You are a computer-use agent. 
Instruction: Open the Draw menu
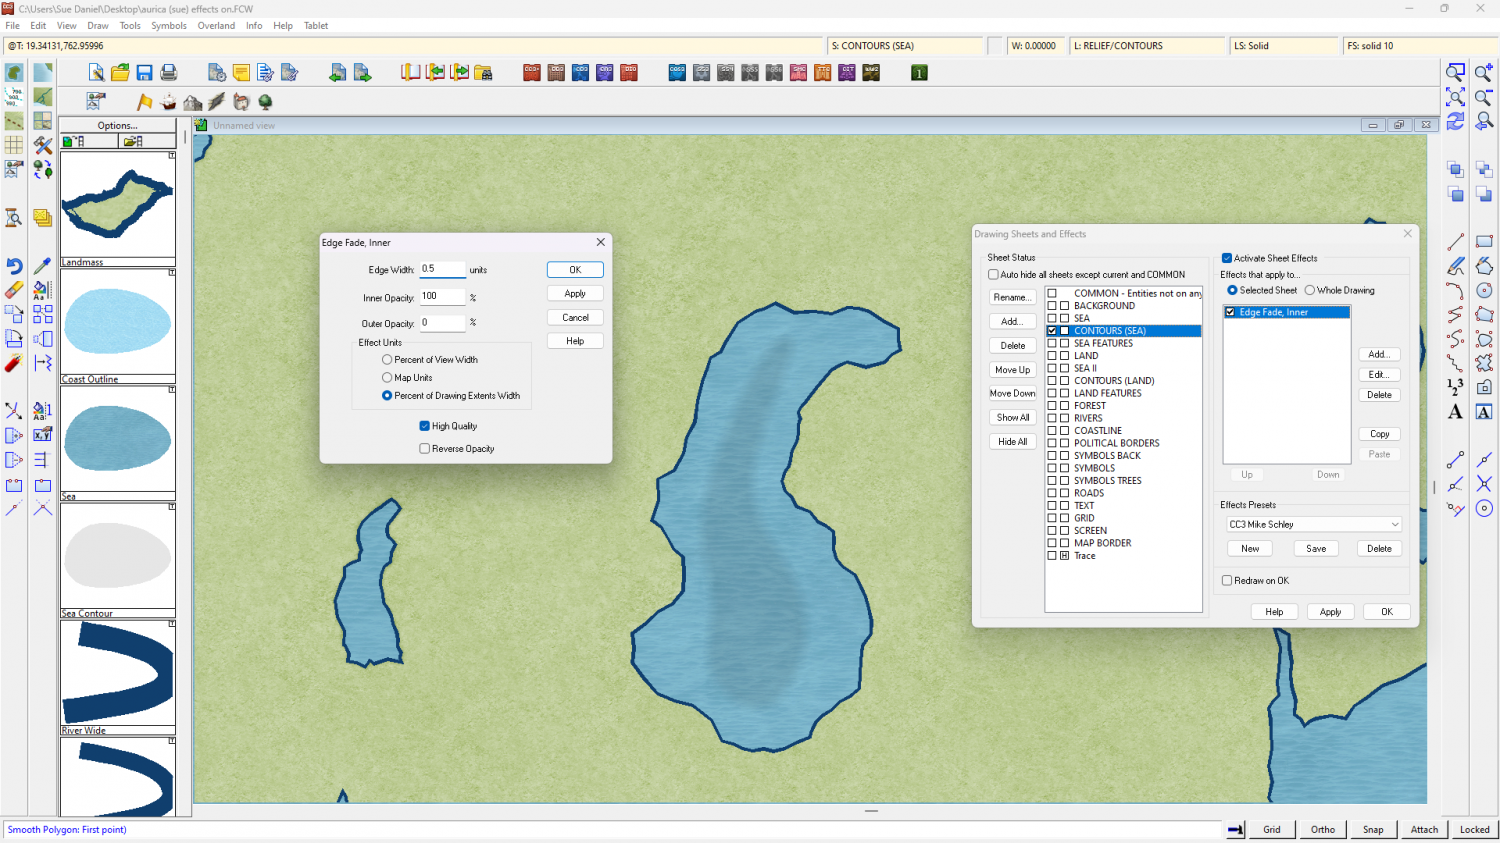click(x=98, y=26)
